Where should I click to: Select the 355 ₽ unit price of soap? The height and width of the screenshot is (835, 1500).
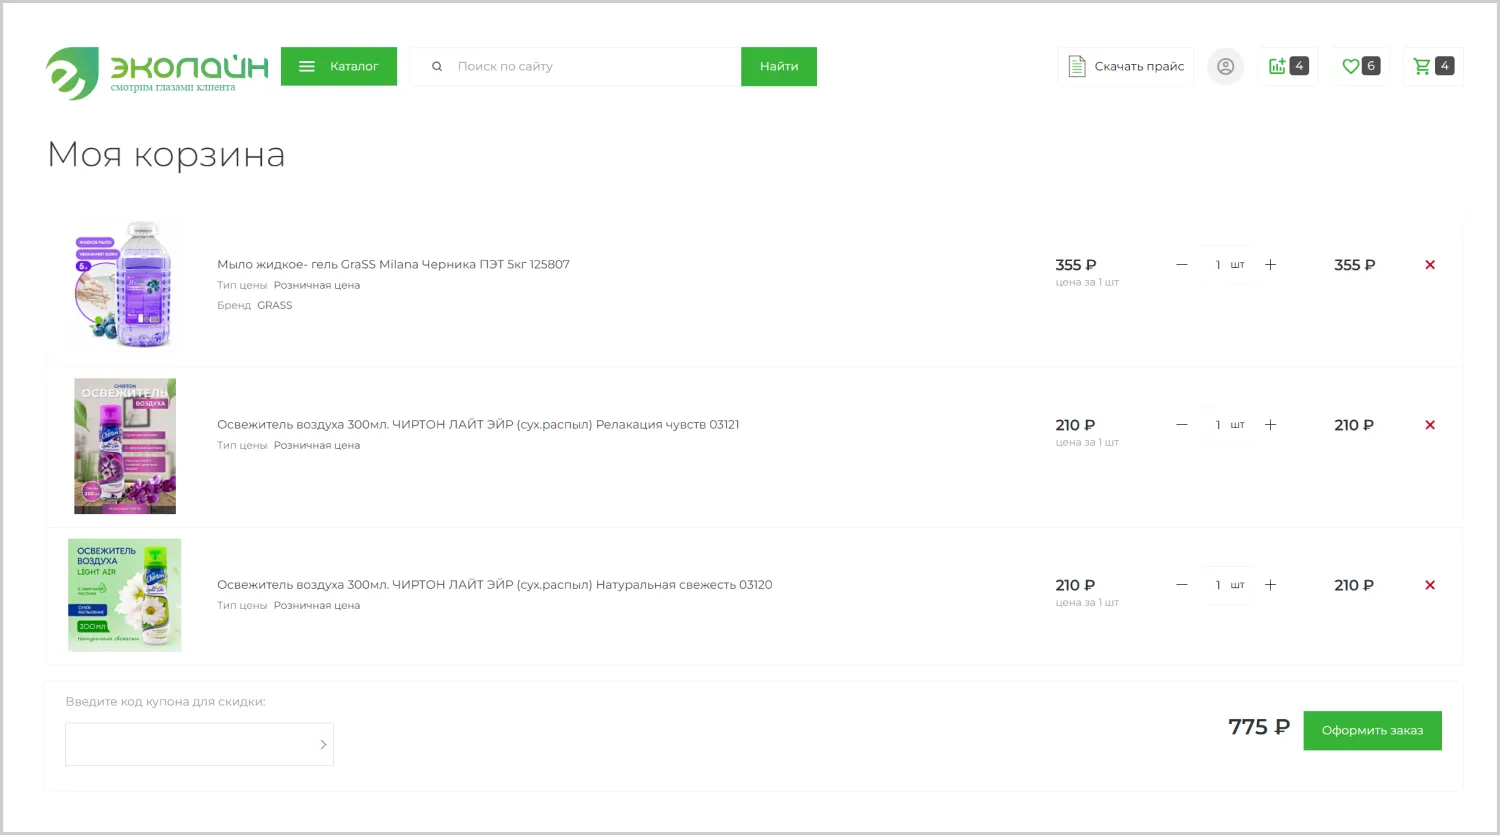pyautogui.click(x=1076, y=265)
